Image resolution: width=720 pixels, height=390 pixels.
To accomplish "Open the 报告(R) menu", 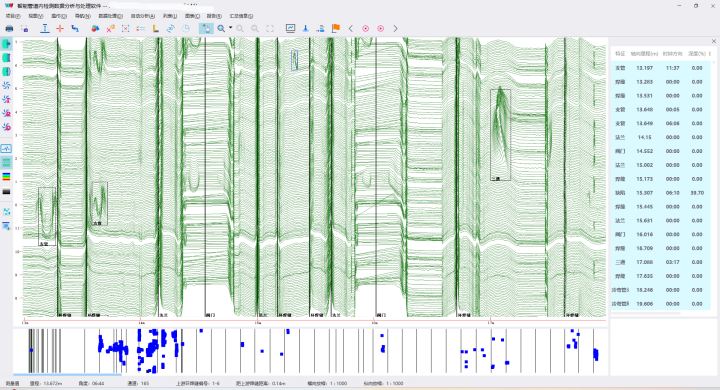I will coord(214,16).
